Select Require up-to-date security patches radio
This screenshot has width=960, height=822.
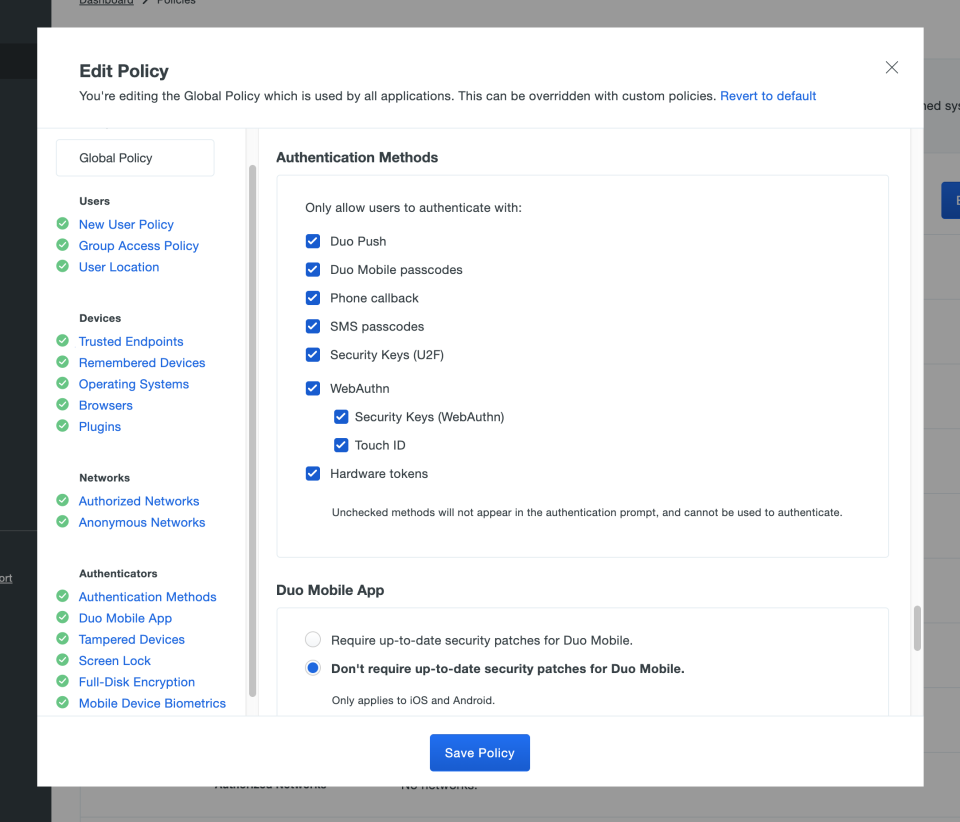(313, 639)
